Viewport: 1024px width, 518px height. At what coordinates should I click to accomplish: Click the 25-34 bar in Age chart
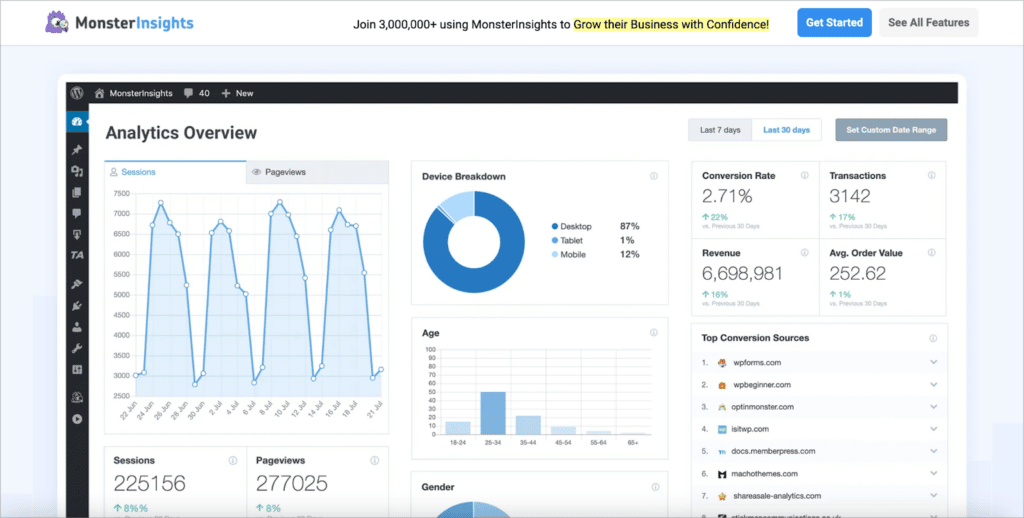click(493, 413)
